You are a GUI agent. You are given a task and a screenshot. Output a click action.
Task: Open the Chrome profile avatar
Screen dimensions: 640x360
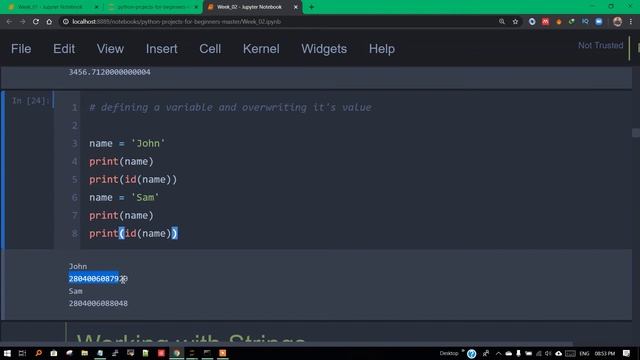point(617,22)
